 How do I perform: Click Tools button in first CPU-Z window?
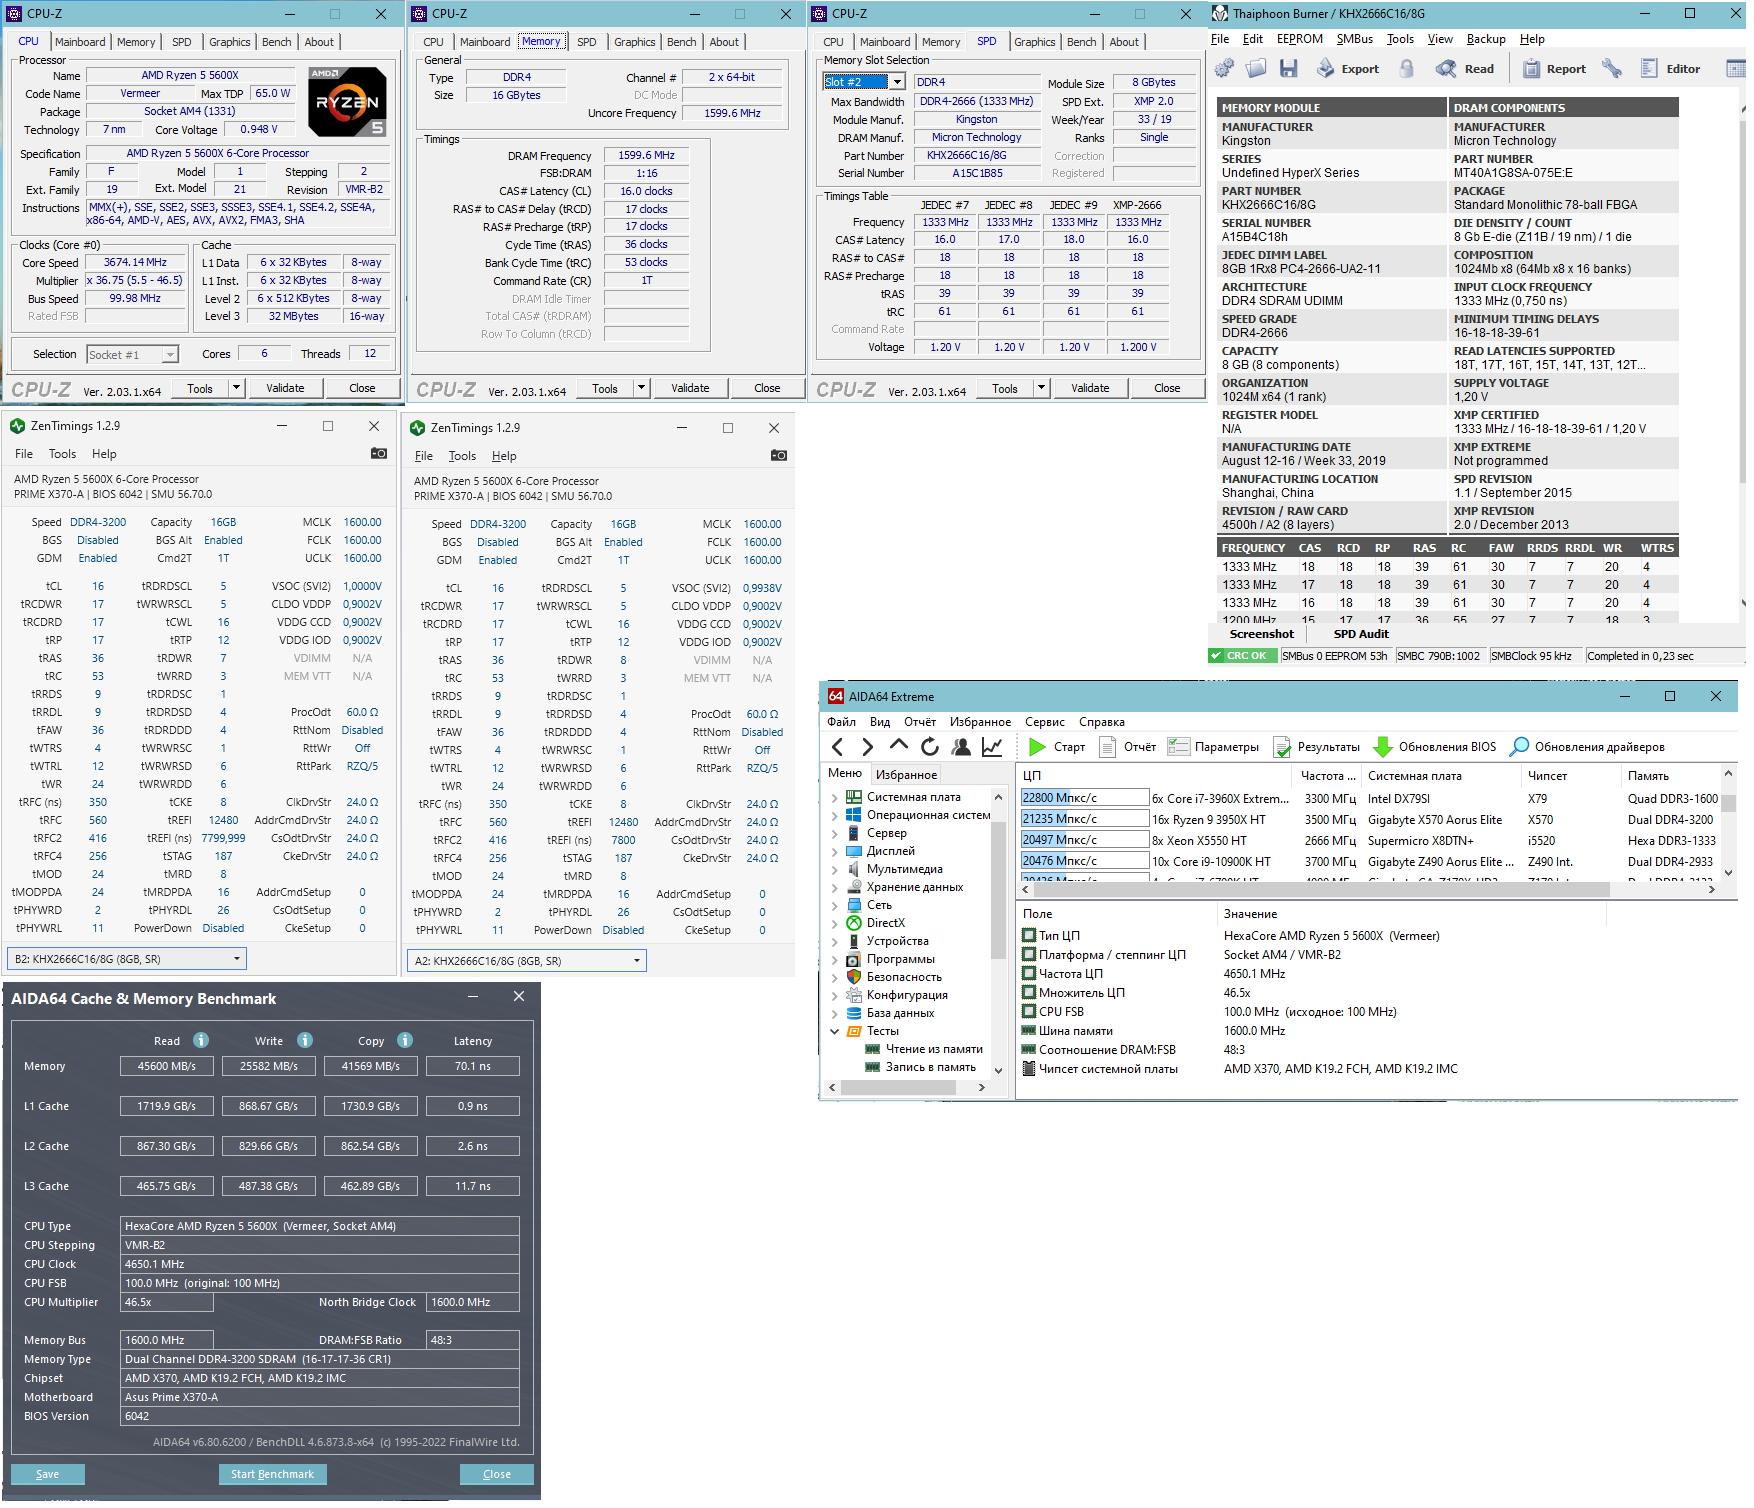coord(200,388)
